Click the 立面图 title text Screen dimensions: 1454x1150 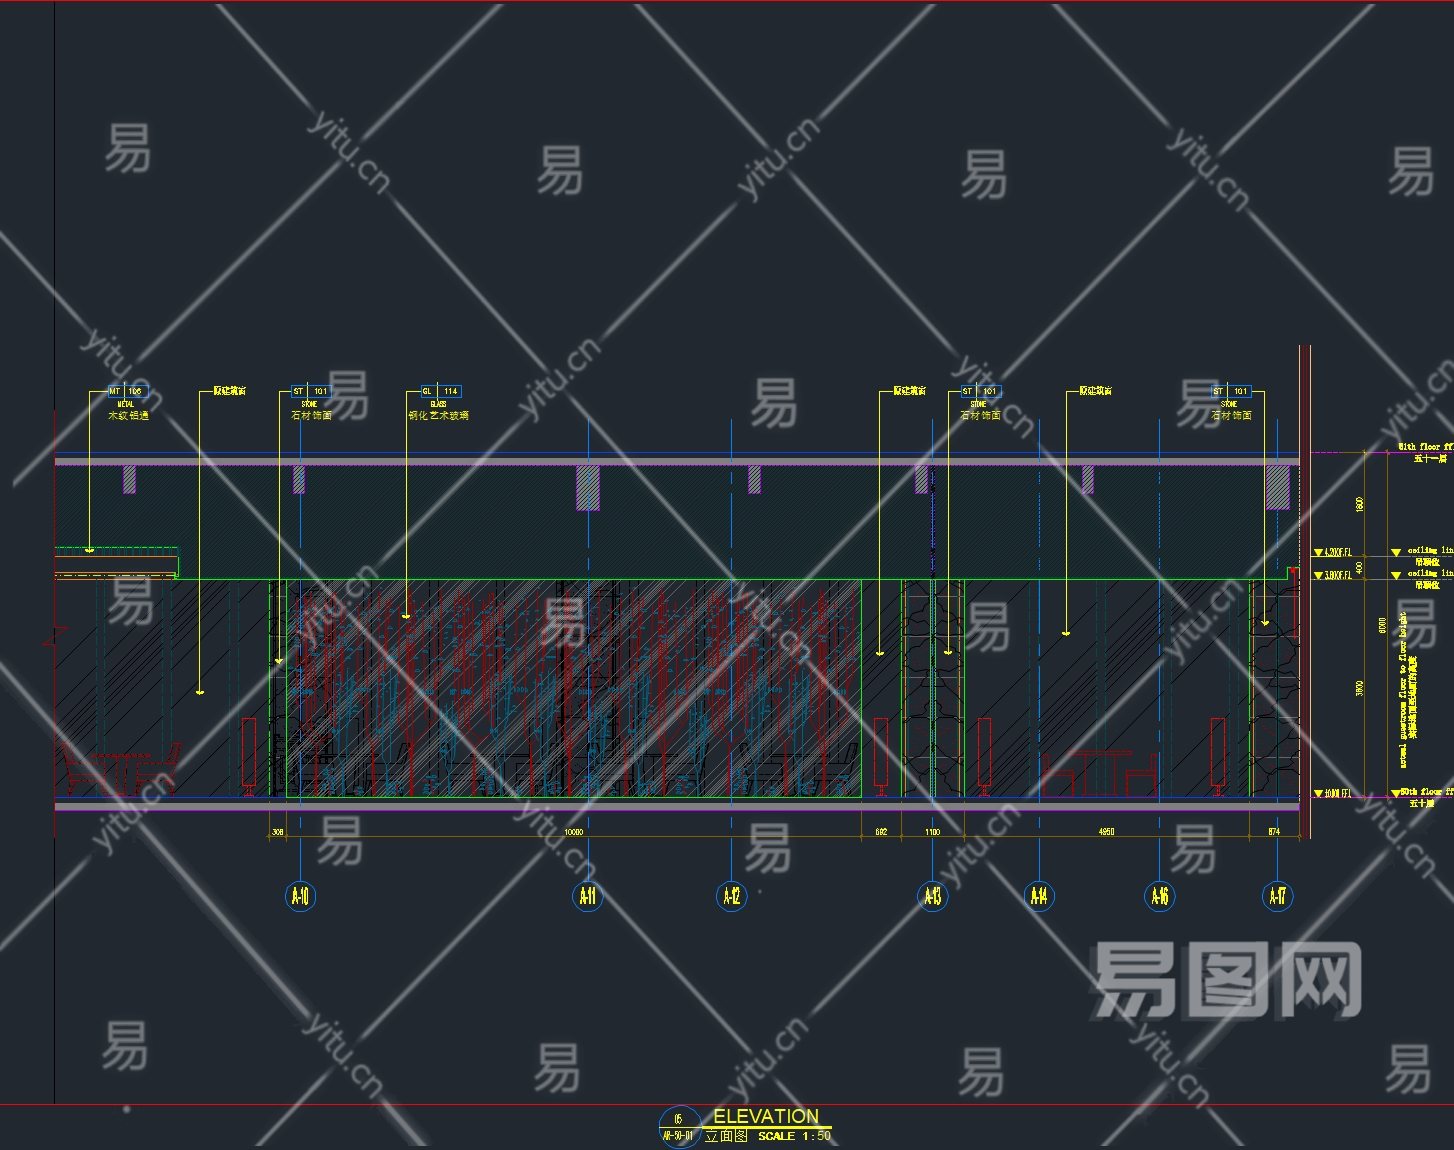click(726, 1136)
